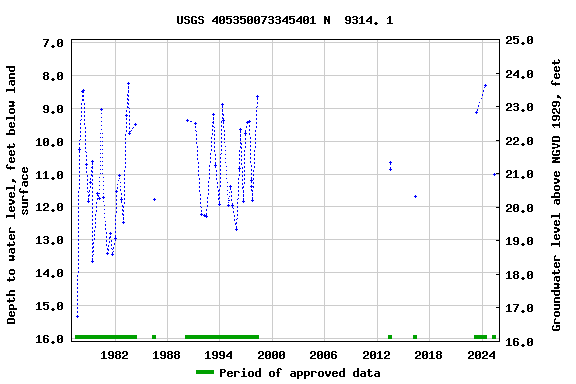
Task: Click the 'Period of approved data' legend label
Action: tap(299, 373)
